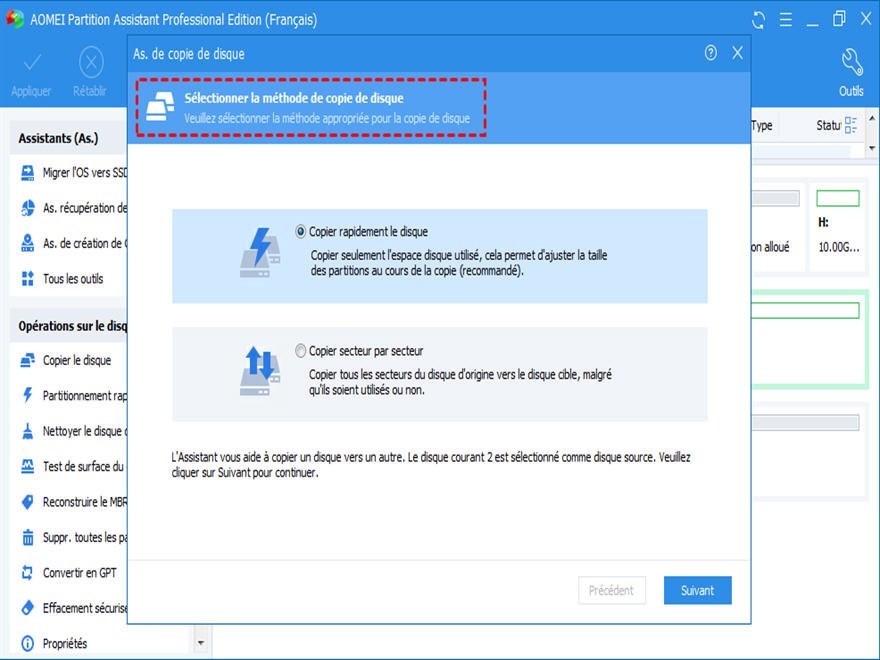
Task: Click the quick disk copy lightning drive icon
Action: pyautogui.click(x=260, y=253)
